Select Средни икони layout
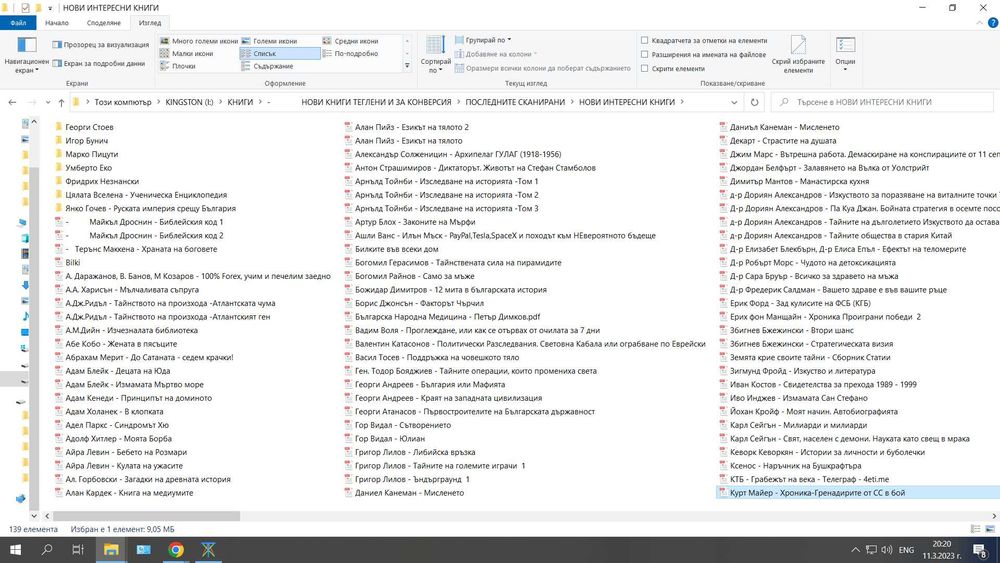This screenshot has width=1000, height=563. pyautogui.click(x=351, y=41)
